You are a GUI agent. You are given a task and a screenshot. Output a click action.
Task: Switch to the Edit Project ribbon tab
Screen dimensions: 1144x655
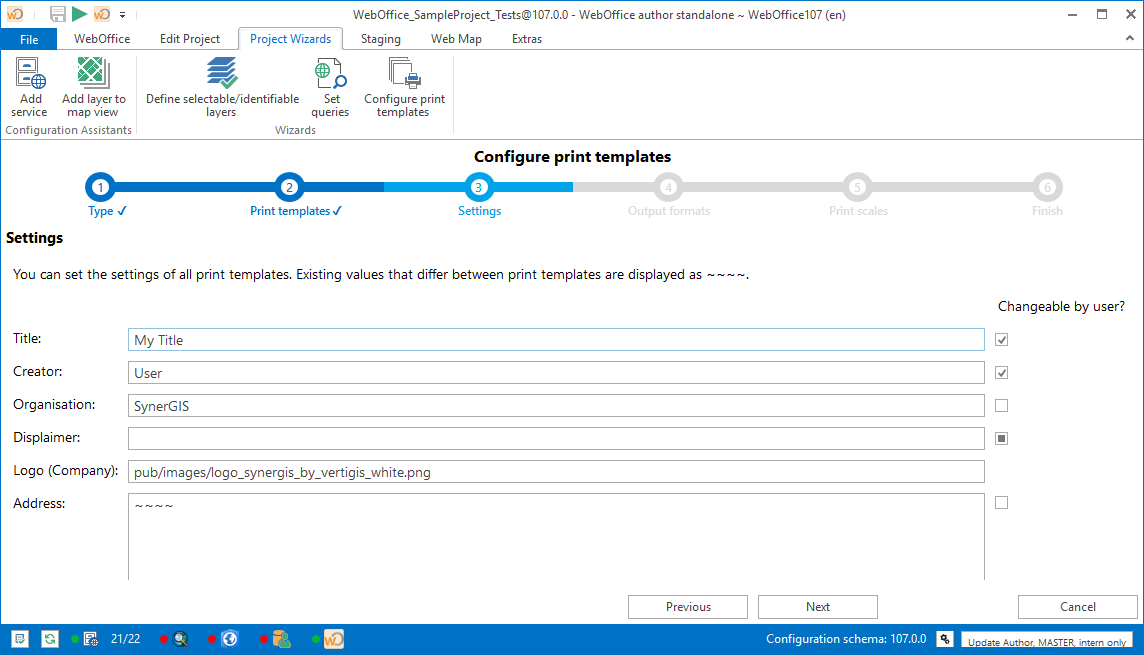tap(190, 39)
